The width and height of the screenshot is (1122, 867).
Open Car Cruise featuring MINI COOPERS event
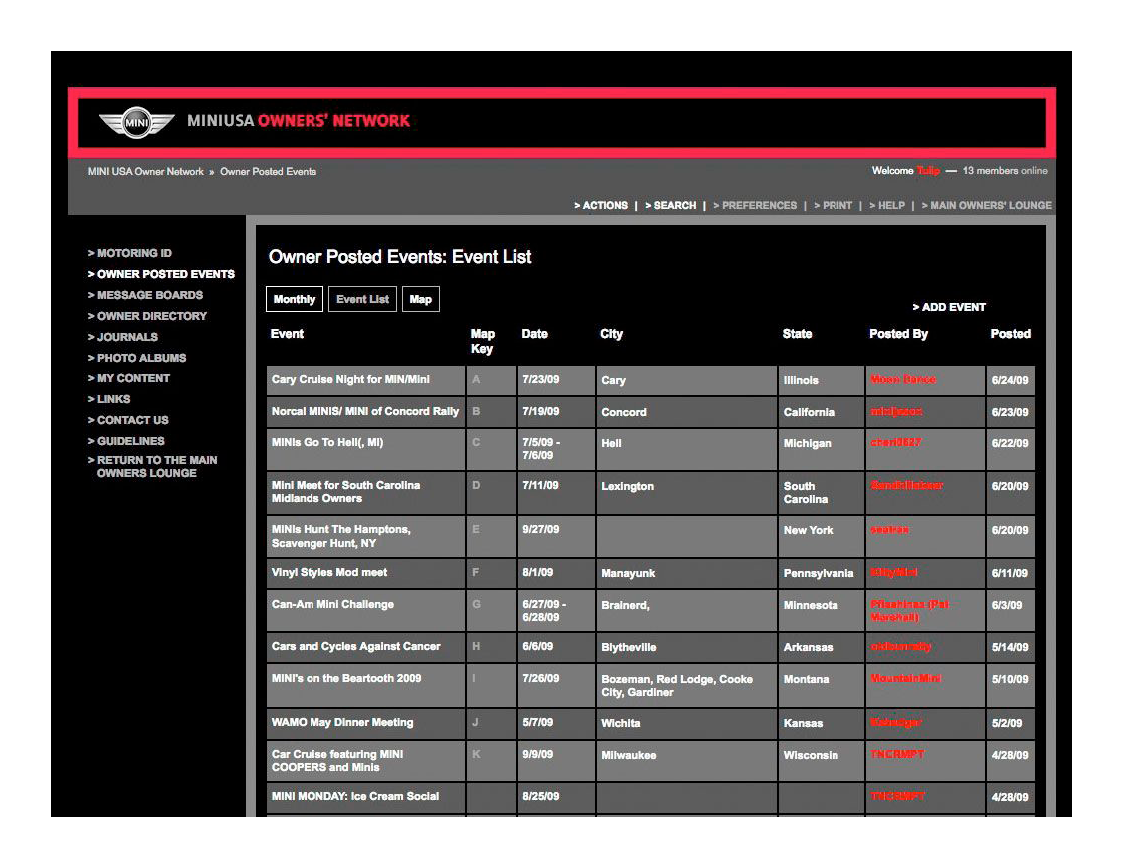coord(337,760)
